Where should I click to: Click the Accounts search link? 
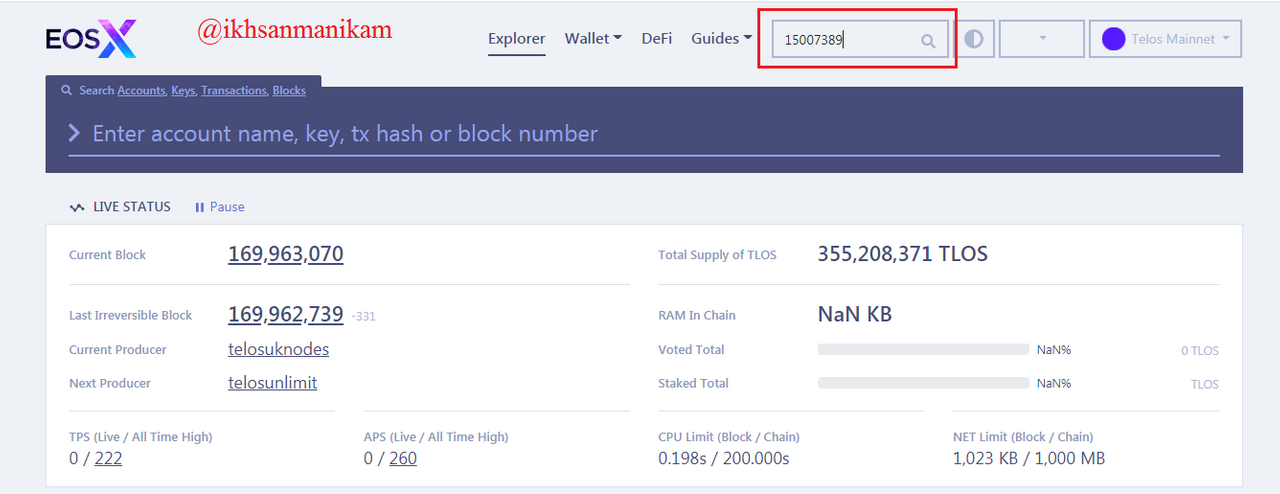coord(141,90)
